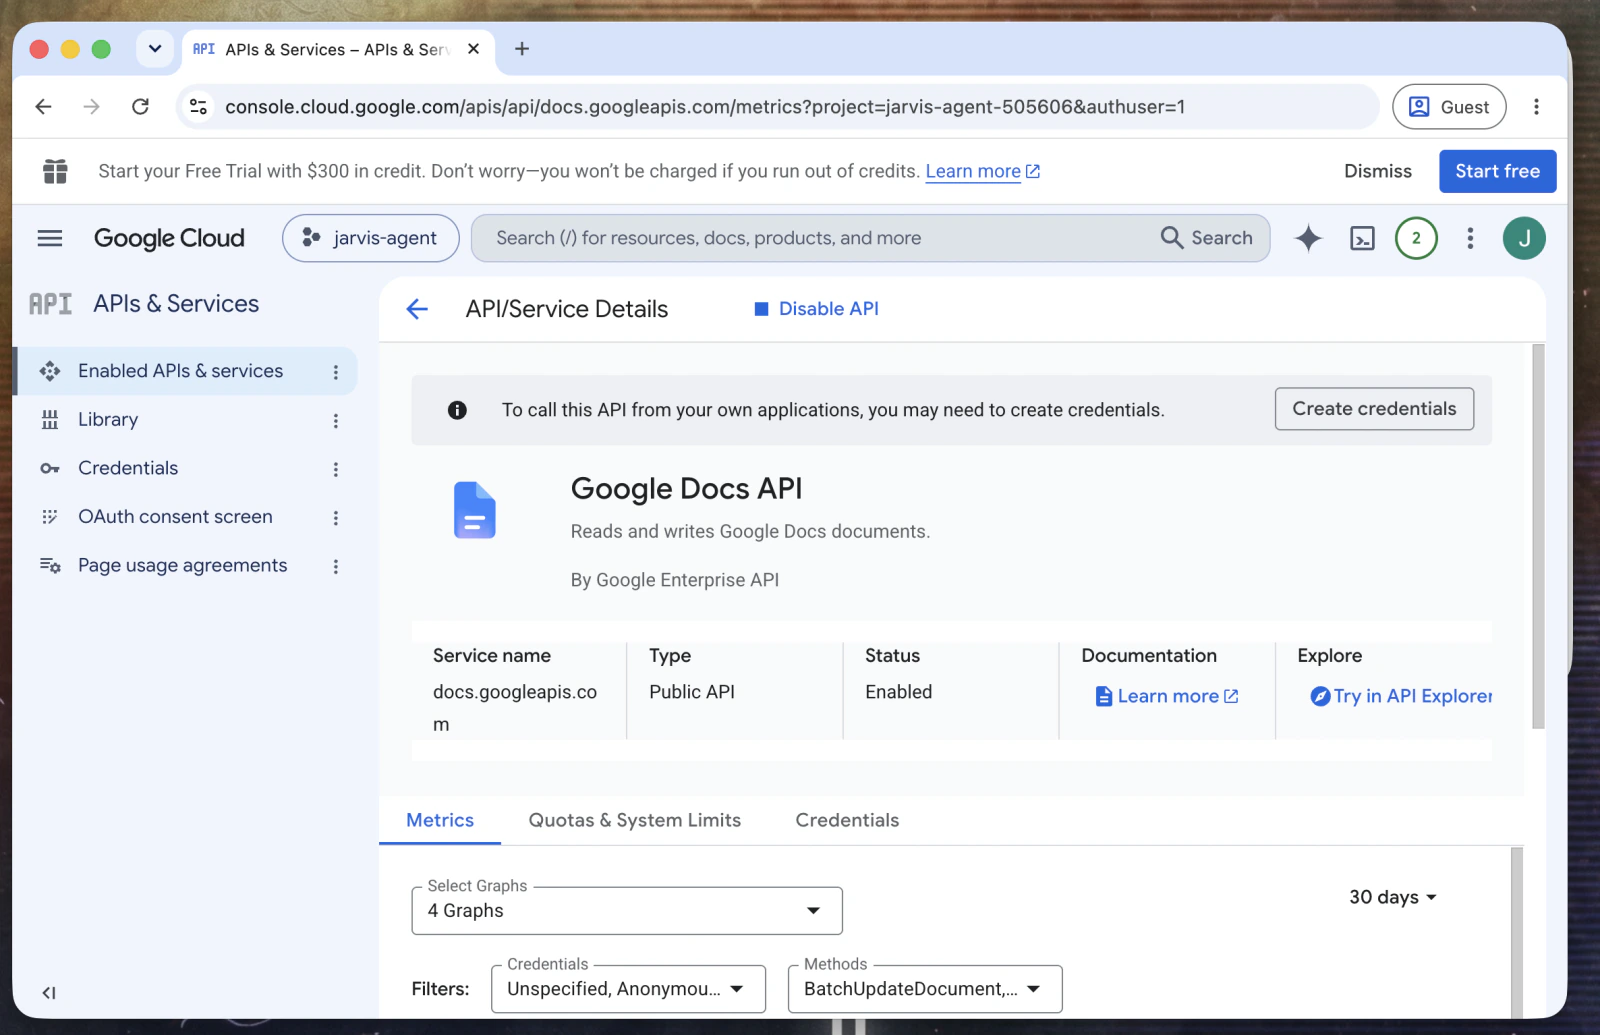
Task: Open the tab search chevron
Action: pyautogui.click(x=155, y=48)
